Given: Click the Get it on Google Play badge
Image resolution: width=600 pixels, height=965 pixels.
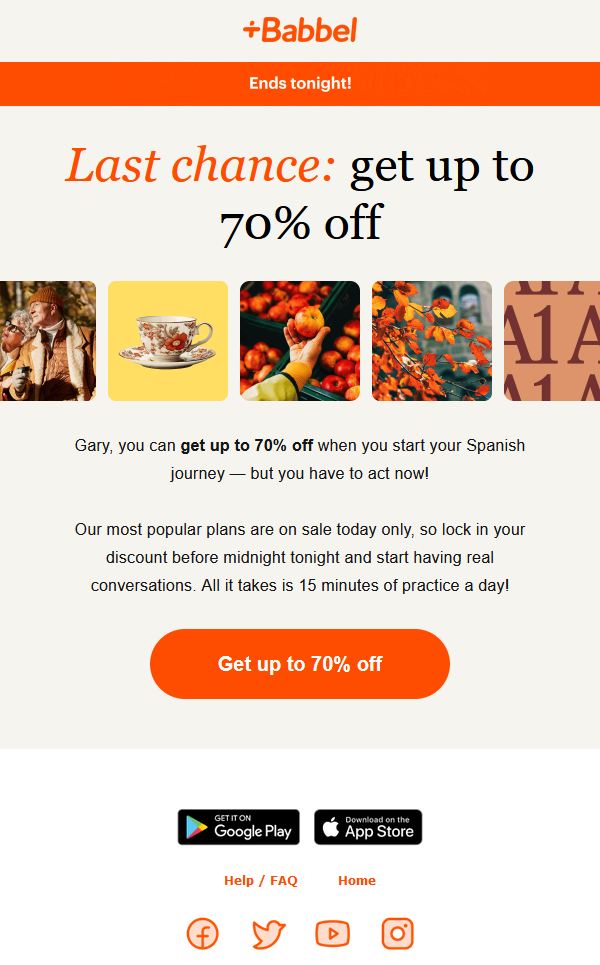Looking at the screenshot, I should pos(238,827).
